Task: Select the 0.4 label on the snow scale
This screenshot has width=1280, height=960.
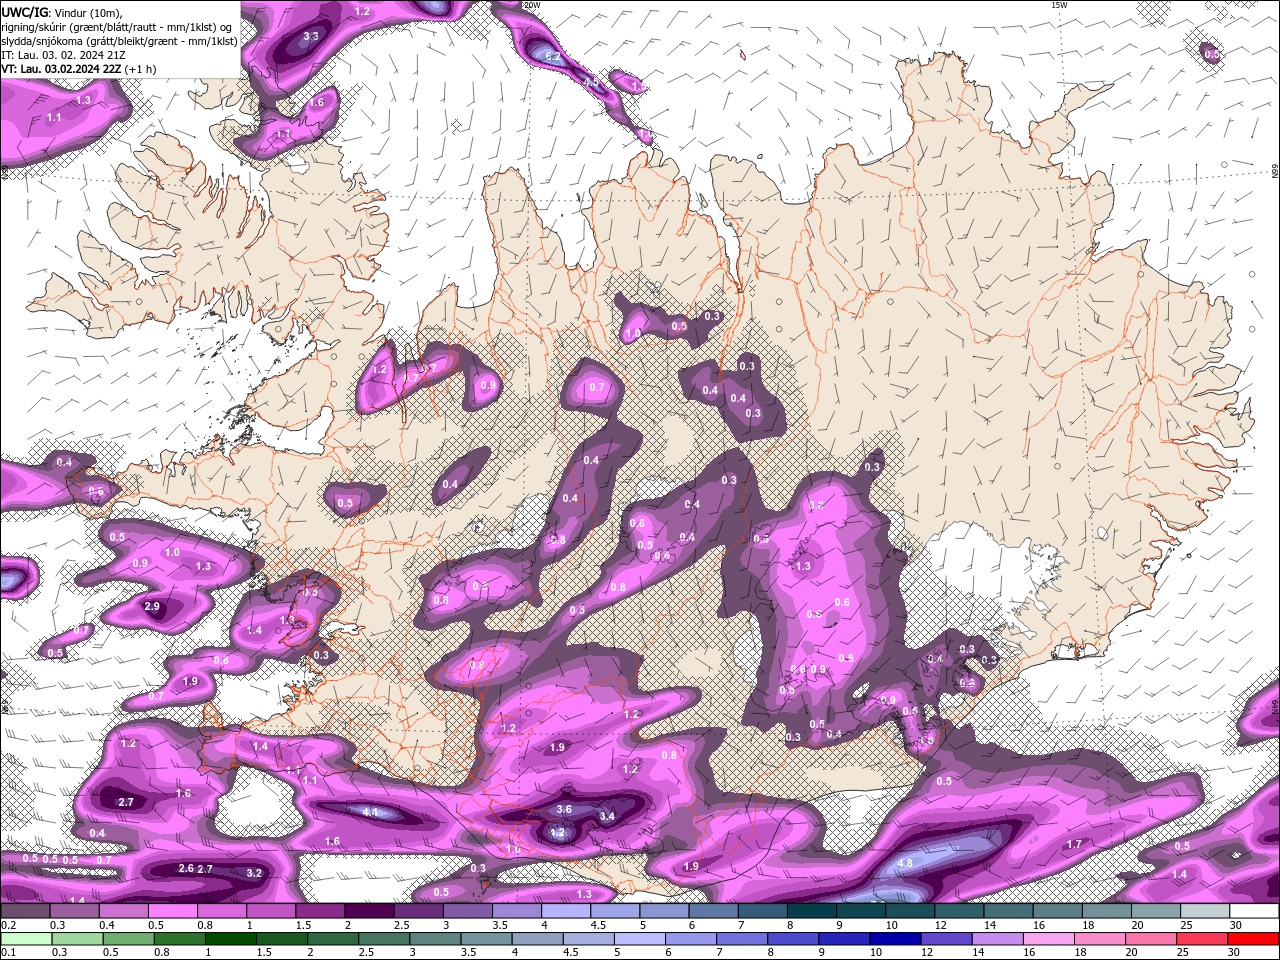Action: [x=106, y=925]
